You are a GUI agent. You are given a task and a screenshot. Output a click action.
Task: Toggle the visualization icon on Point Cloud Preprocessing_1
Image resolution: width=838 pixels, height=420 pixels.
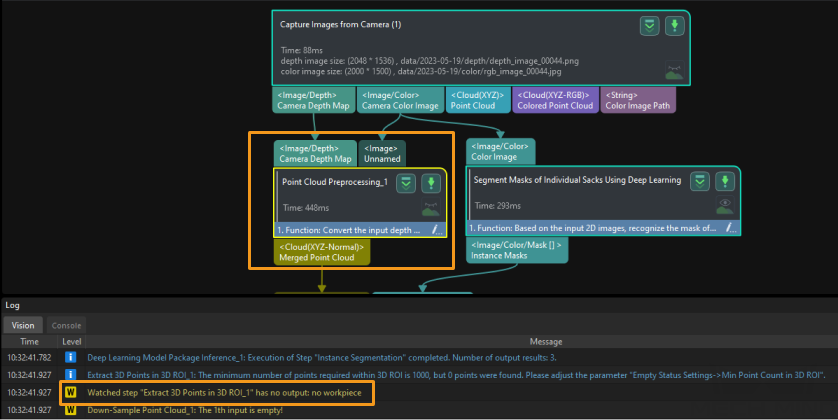point(431,209)
